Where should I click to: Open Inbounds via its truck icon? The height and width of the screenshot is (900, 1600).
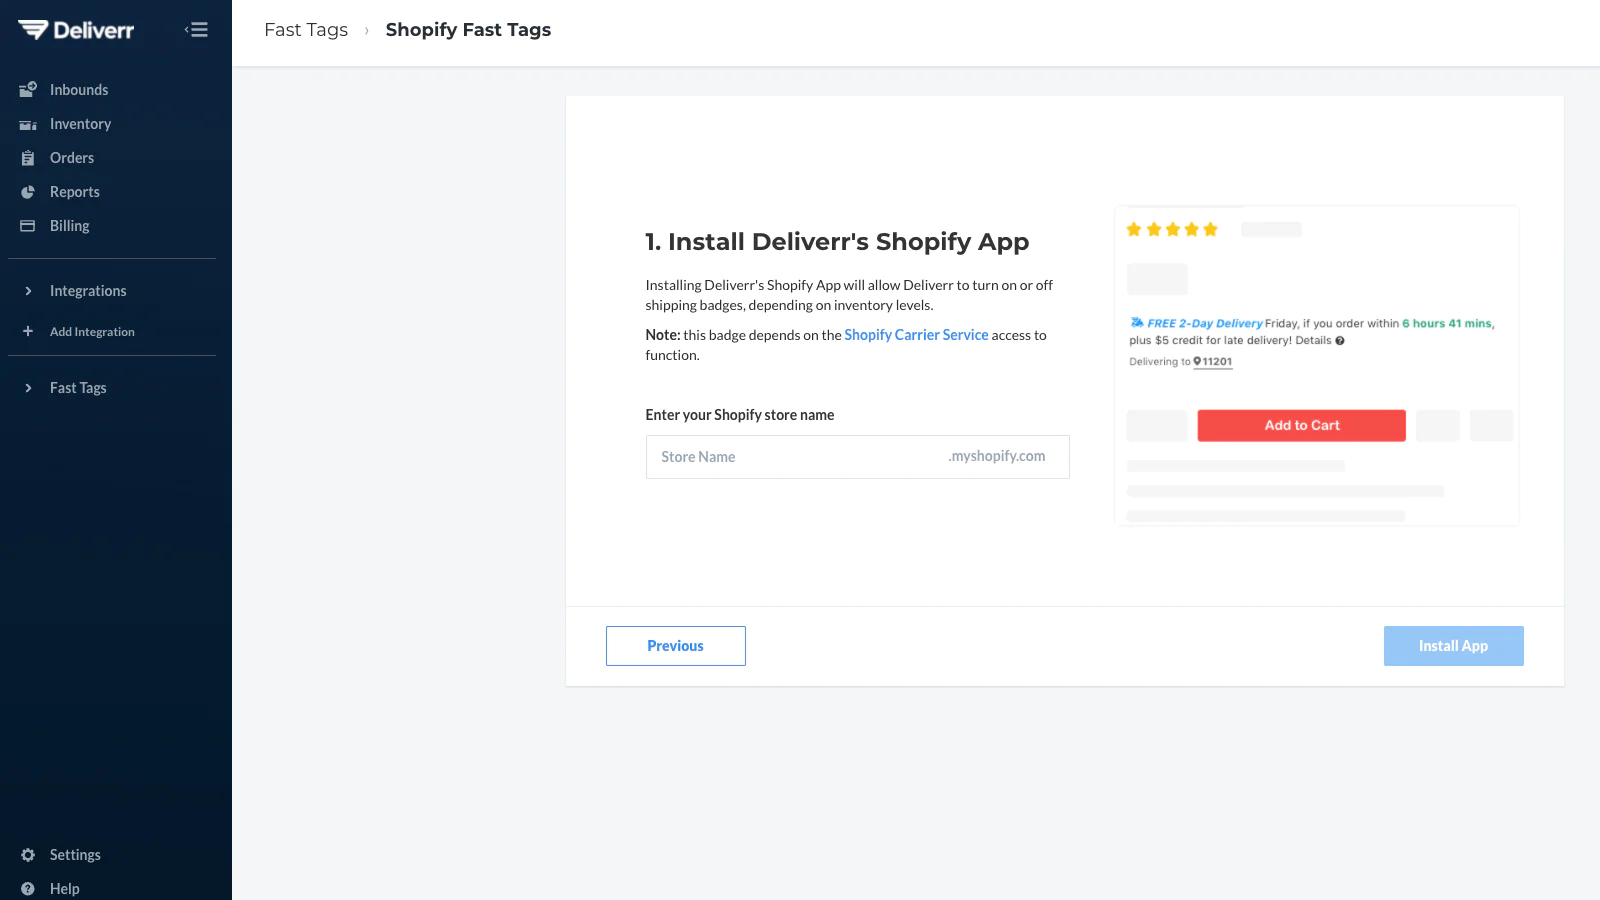pyautogui.click(x=28, y=90)
